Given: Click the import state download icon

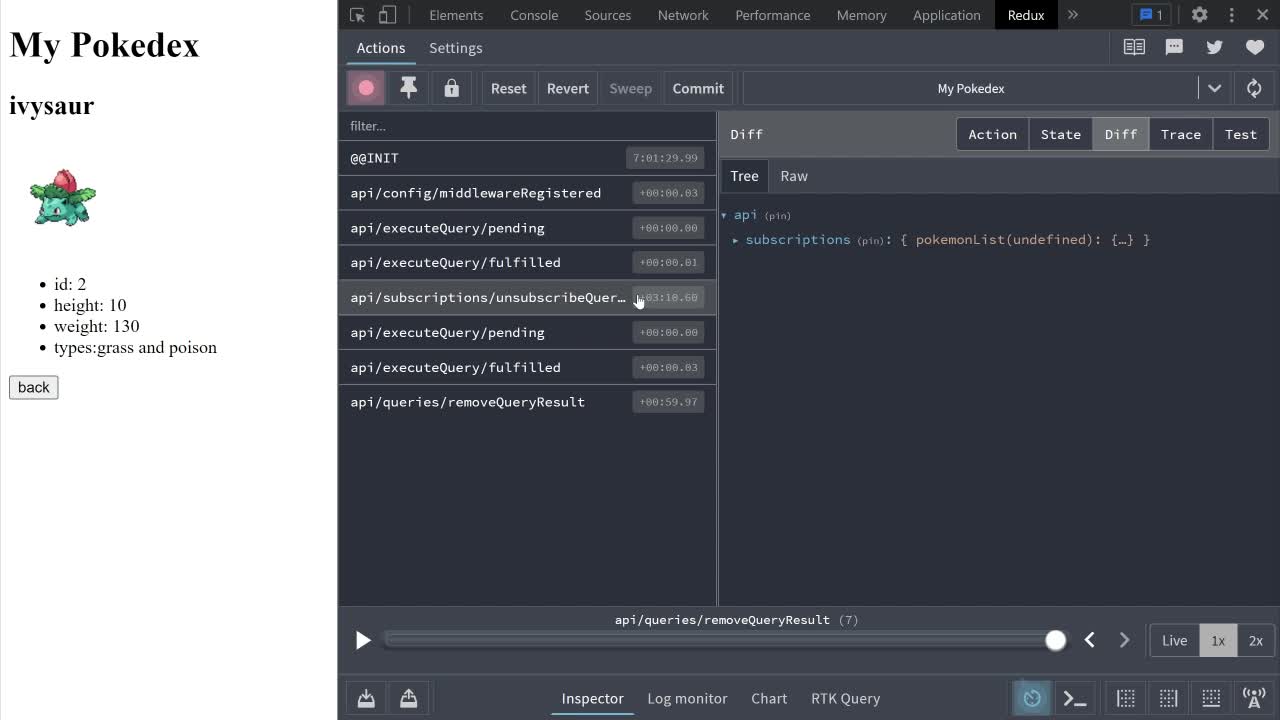Looking at the screenshot, I should point(366,698).
